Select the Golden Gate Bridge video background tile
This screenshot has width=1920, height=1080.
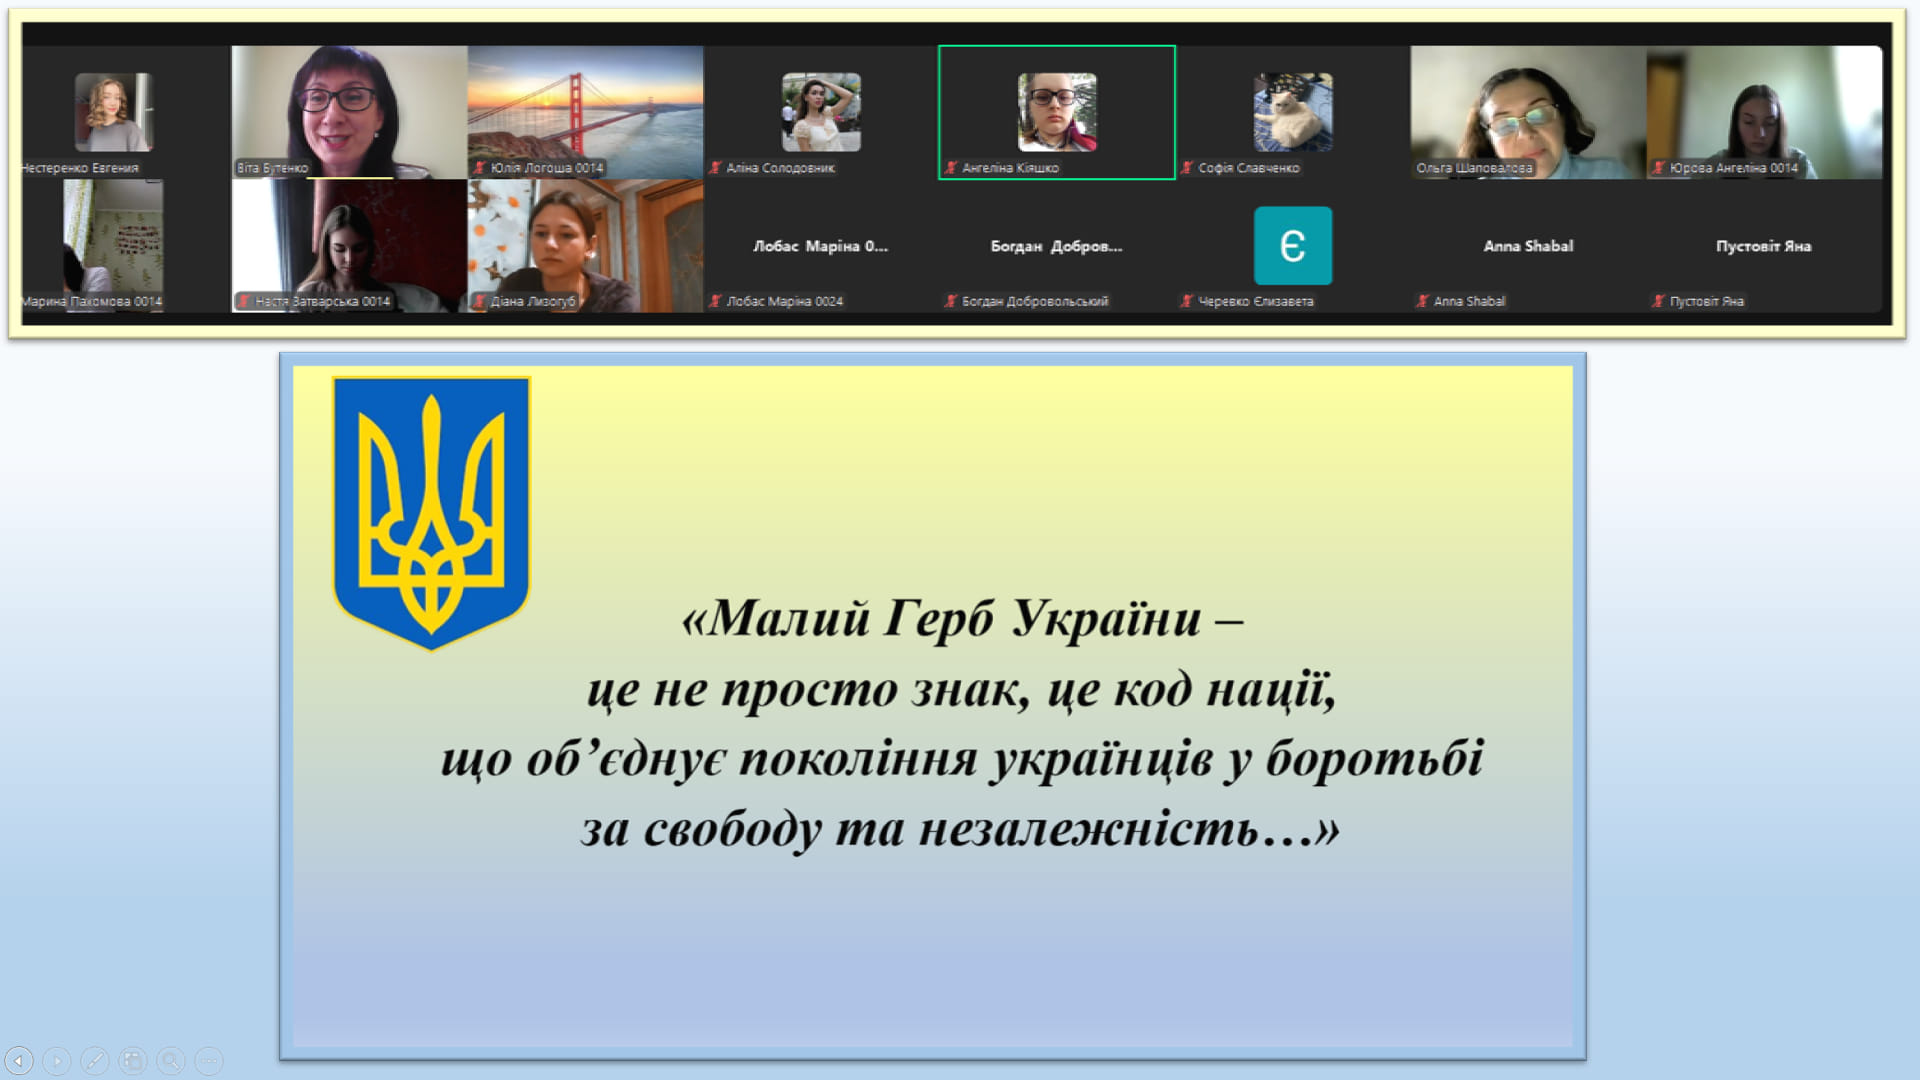[585, 112]
